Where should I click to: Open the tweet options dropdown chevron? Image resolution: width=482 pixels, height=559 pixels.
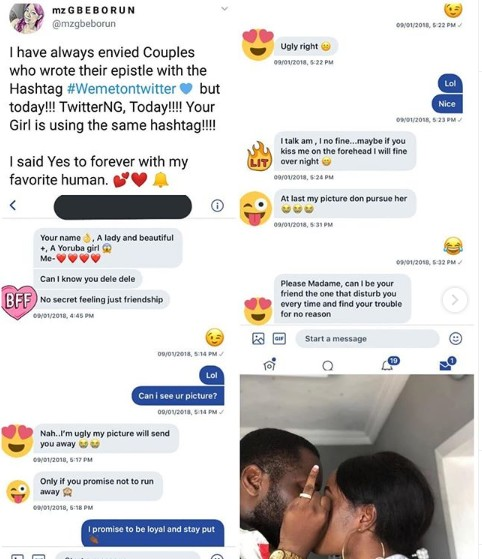tap(224, 9)
